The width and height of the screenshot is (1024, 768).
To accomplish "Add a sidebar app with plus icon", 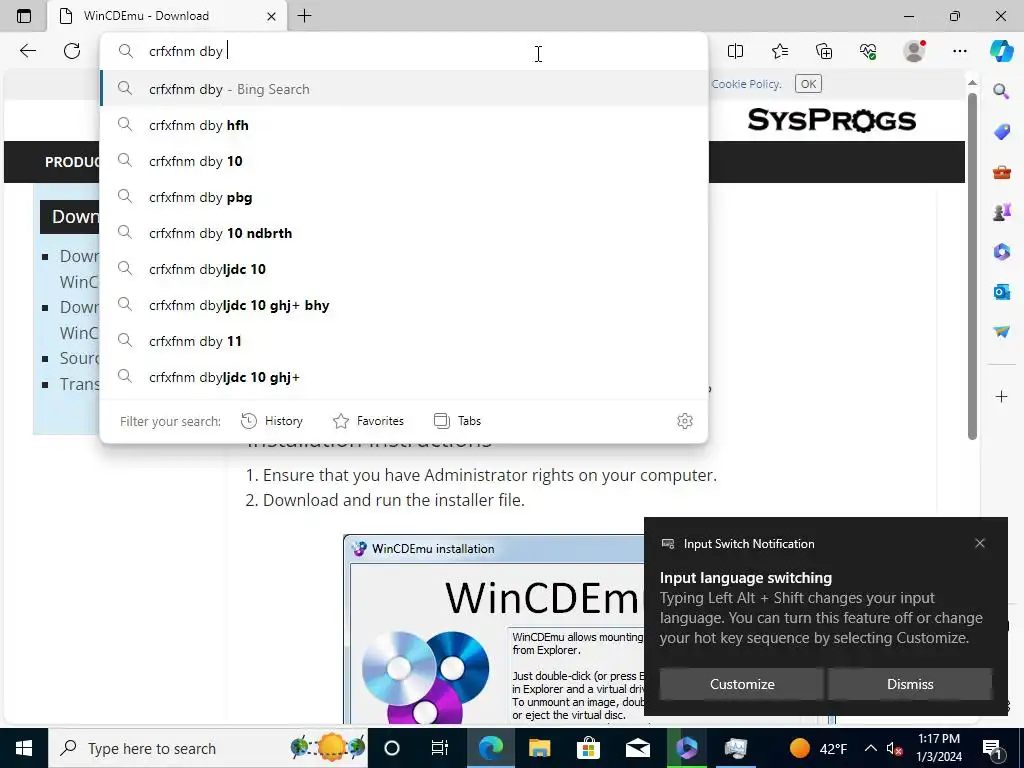I will click(x=1001, y=396).
